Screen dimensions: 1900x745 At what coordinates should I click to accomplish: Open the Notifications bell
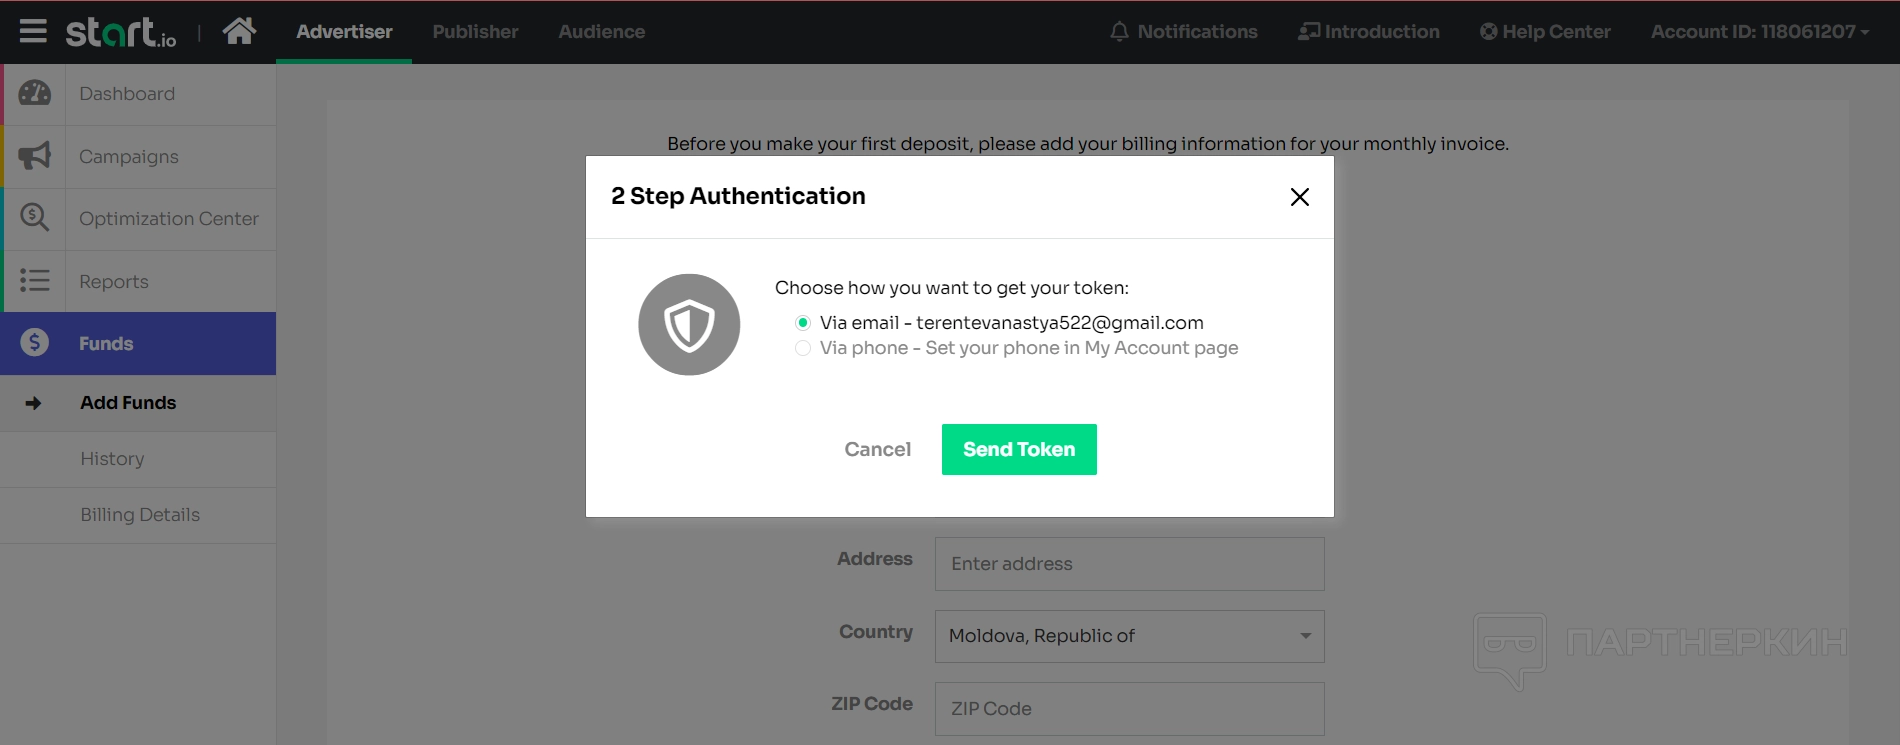[x=1184, y=32]
